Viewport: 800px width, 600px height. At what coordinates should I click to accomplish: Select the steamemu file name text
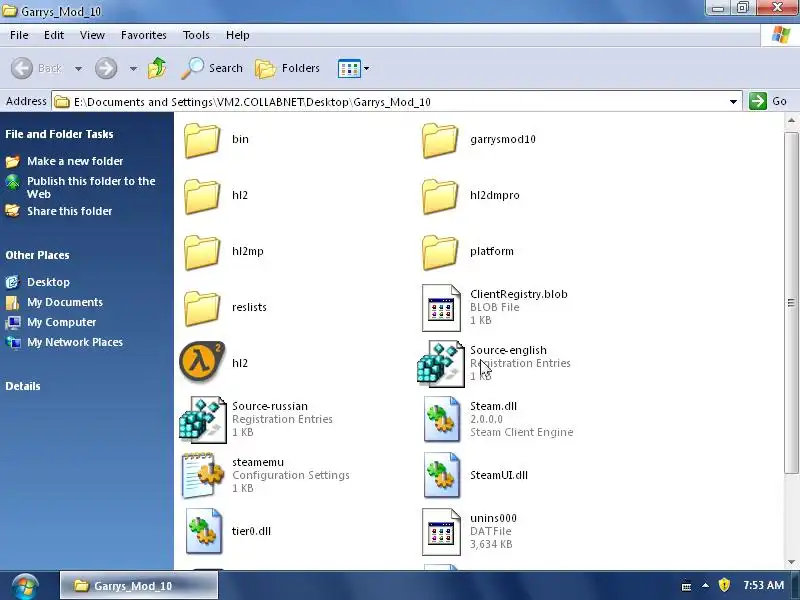click(x=258, y=462)
